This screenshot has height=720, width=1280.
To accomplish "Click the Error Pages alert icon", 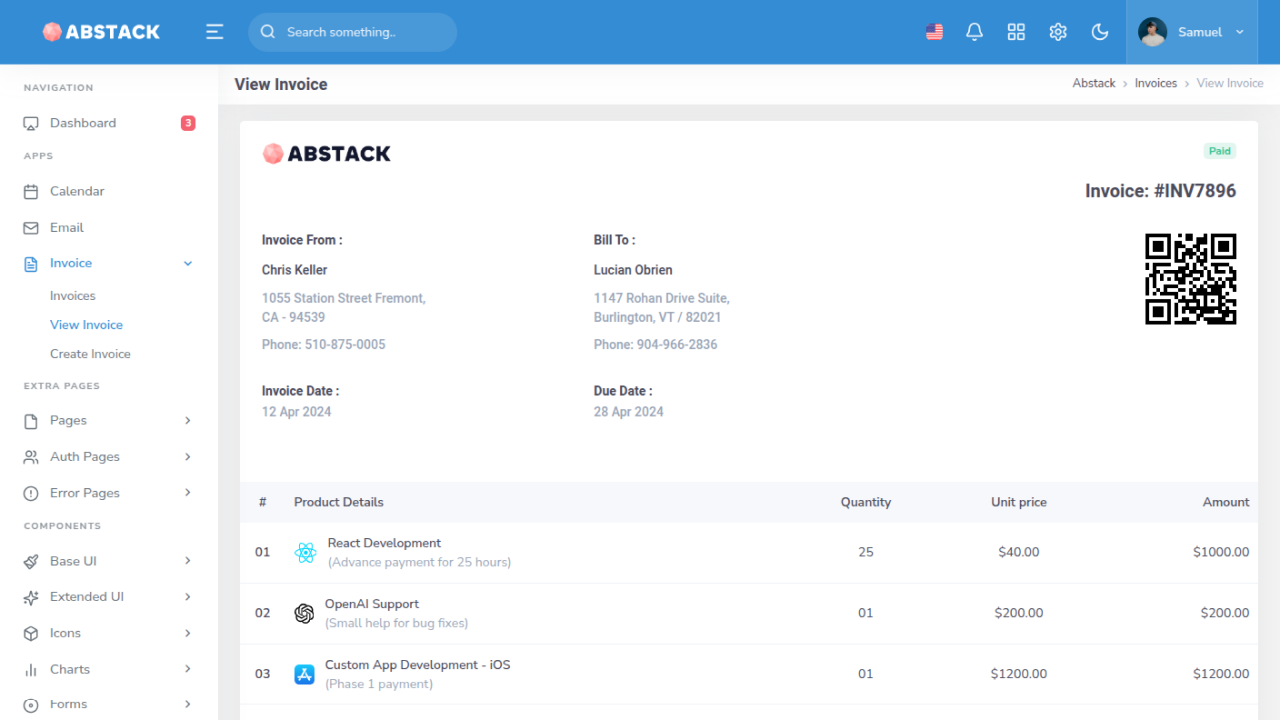I will (31, 493).
